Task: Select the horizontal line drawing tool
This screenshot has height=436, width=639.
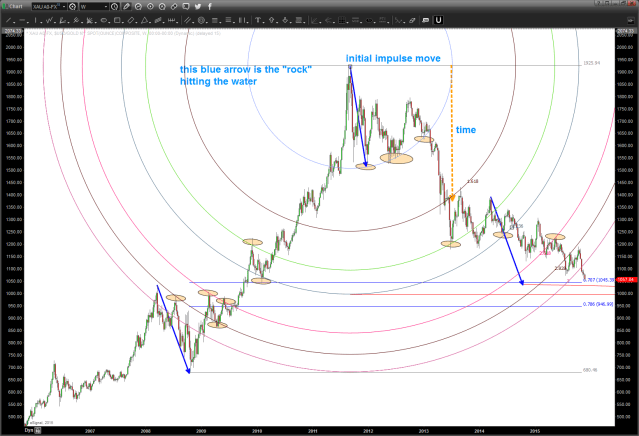Action: point(22,20)
